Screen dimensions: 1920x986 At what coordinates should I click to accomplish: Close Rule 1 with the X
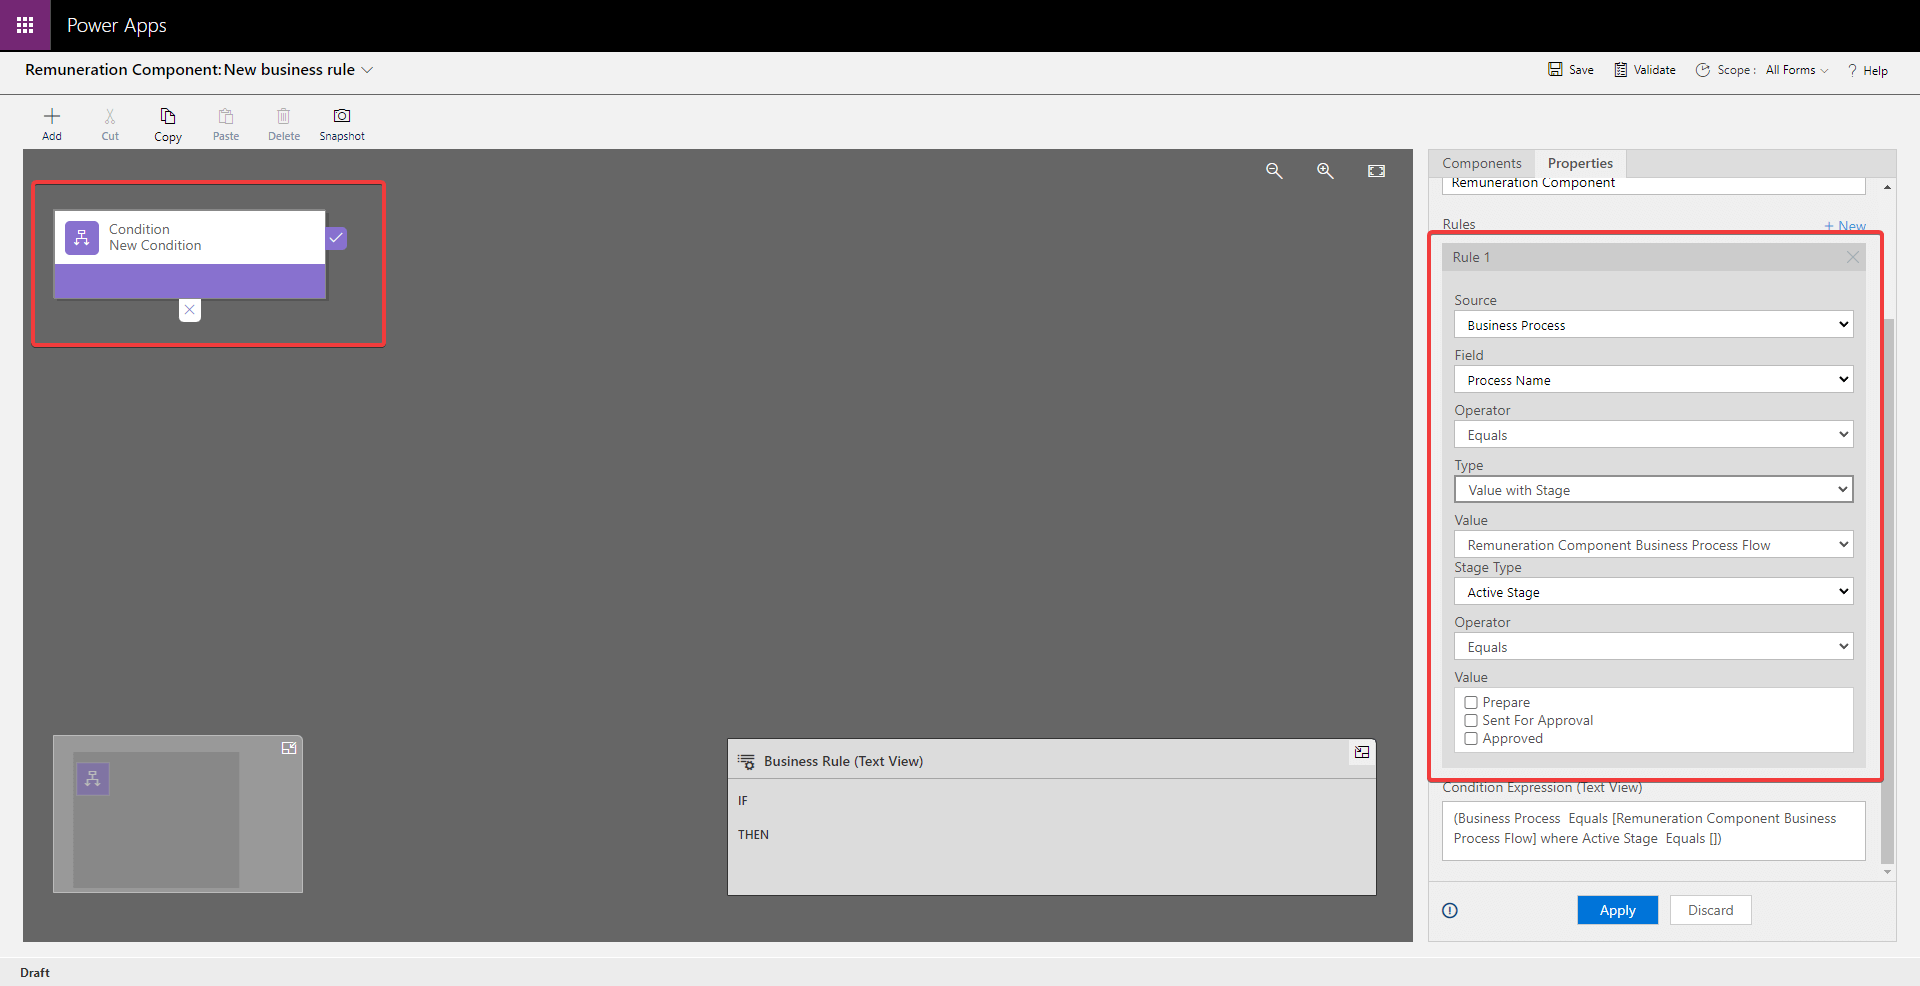coord(1853,257)
